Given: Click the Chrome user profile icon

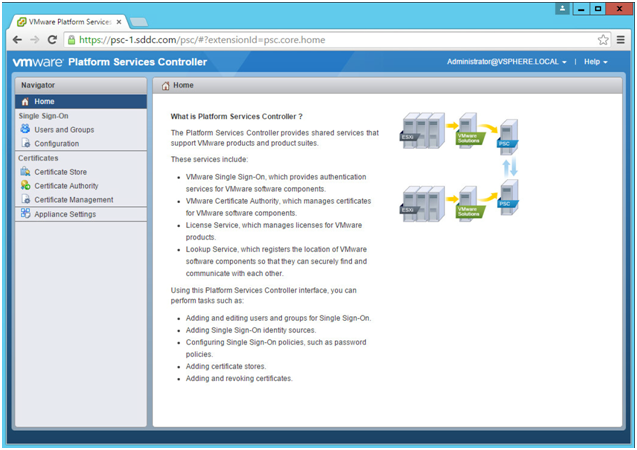Looking at the screenshot, I should tap(562, 9).
